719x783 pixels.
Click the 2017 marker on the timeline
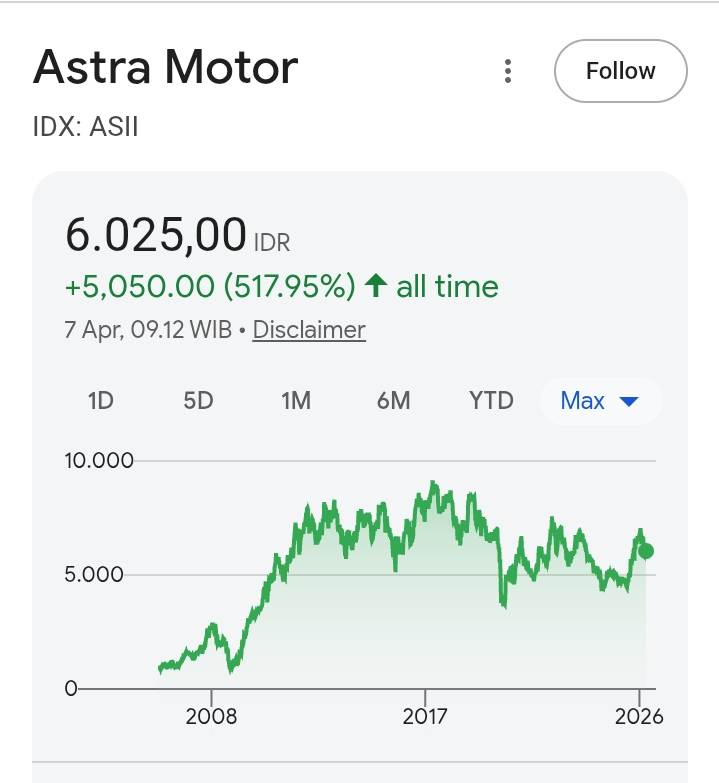tap(426, 716)
